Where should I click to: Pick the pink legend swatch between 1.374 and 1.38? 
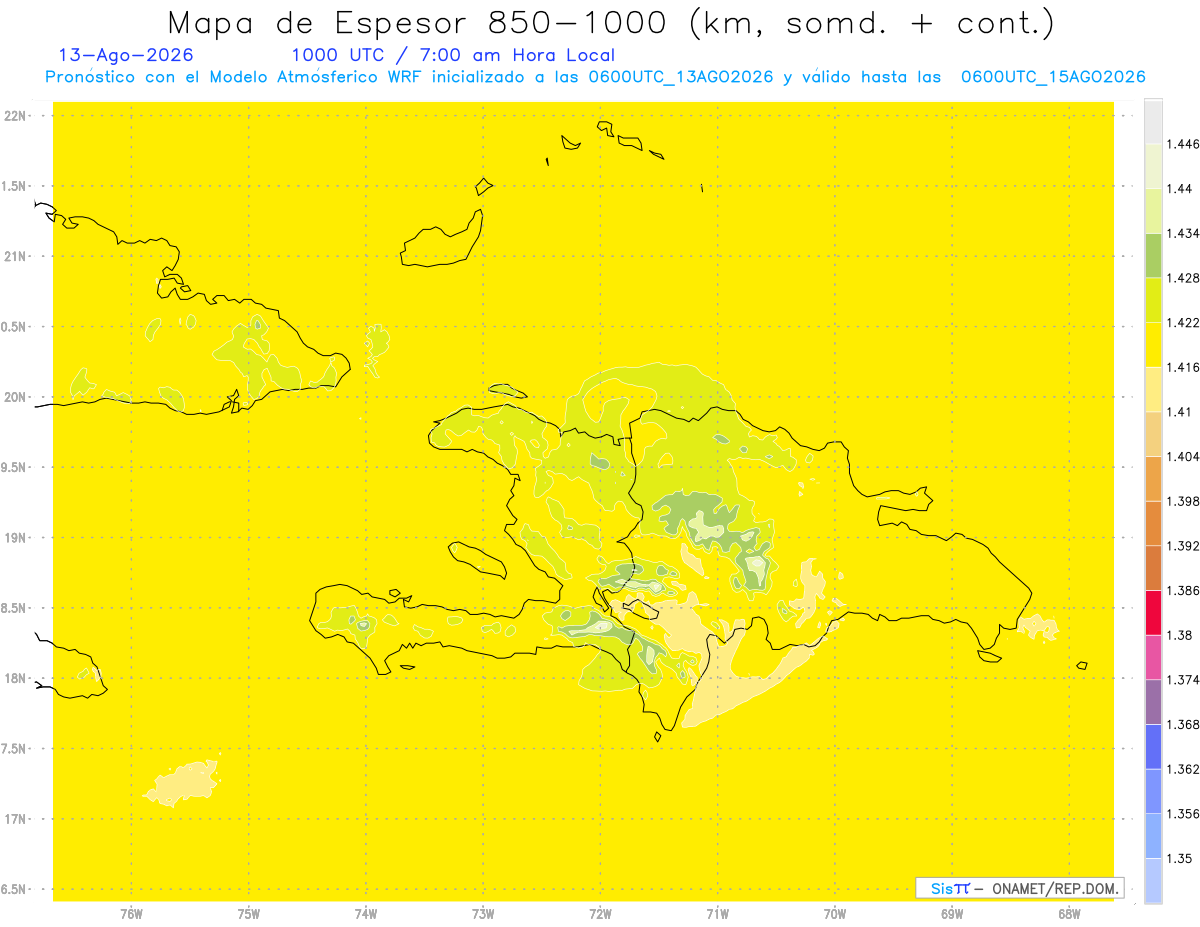(x=1153, y=657)
